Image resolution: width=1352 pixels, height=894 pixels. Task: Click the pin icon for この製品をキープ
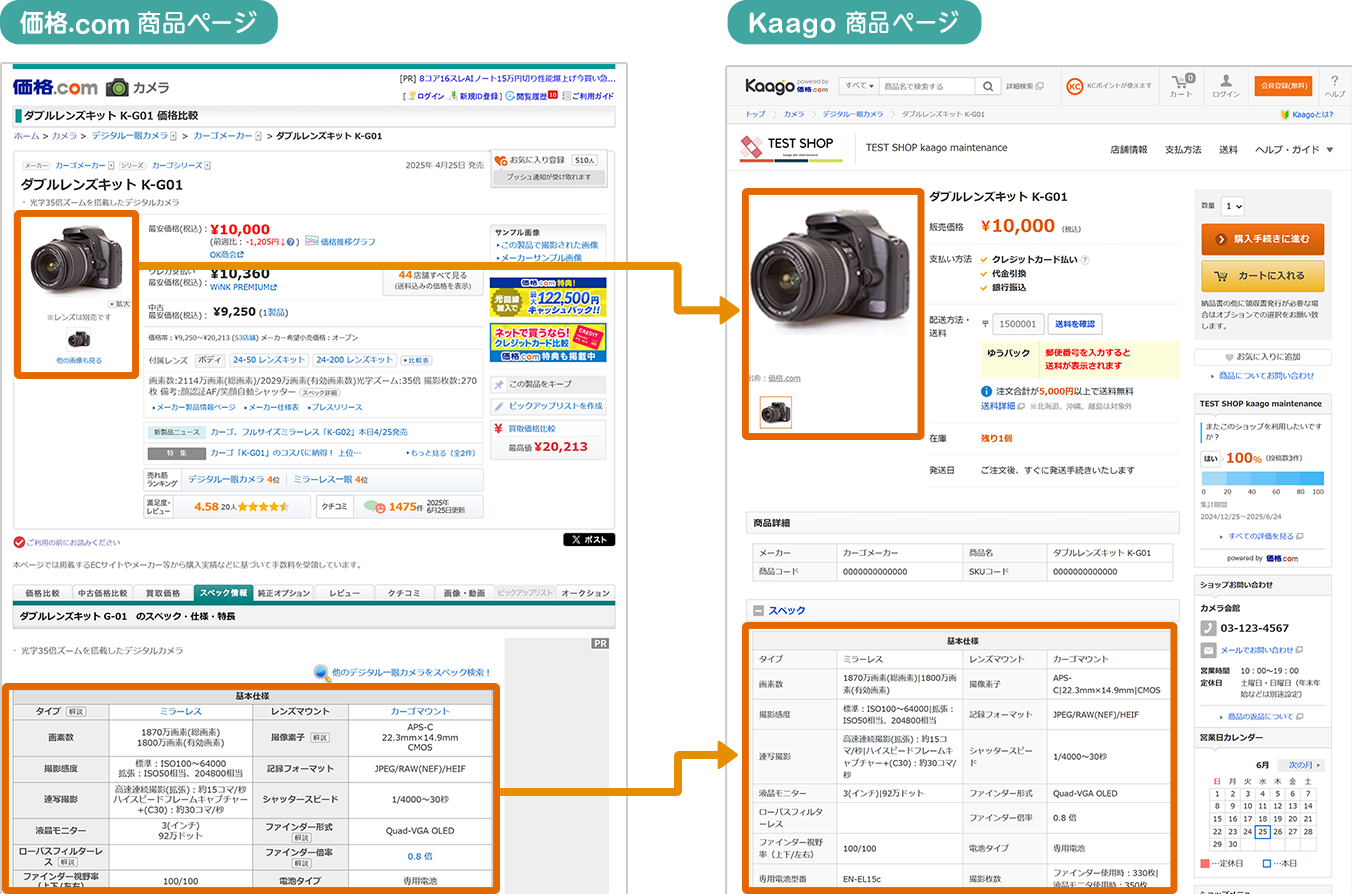(499, 384)
